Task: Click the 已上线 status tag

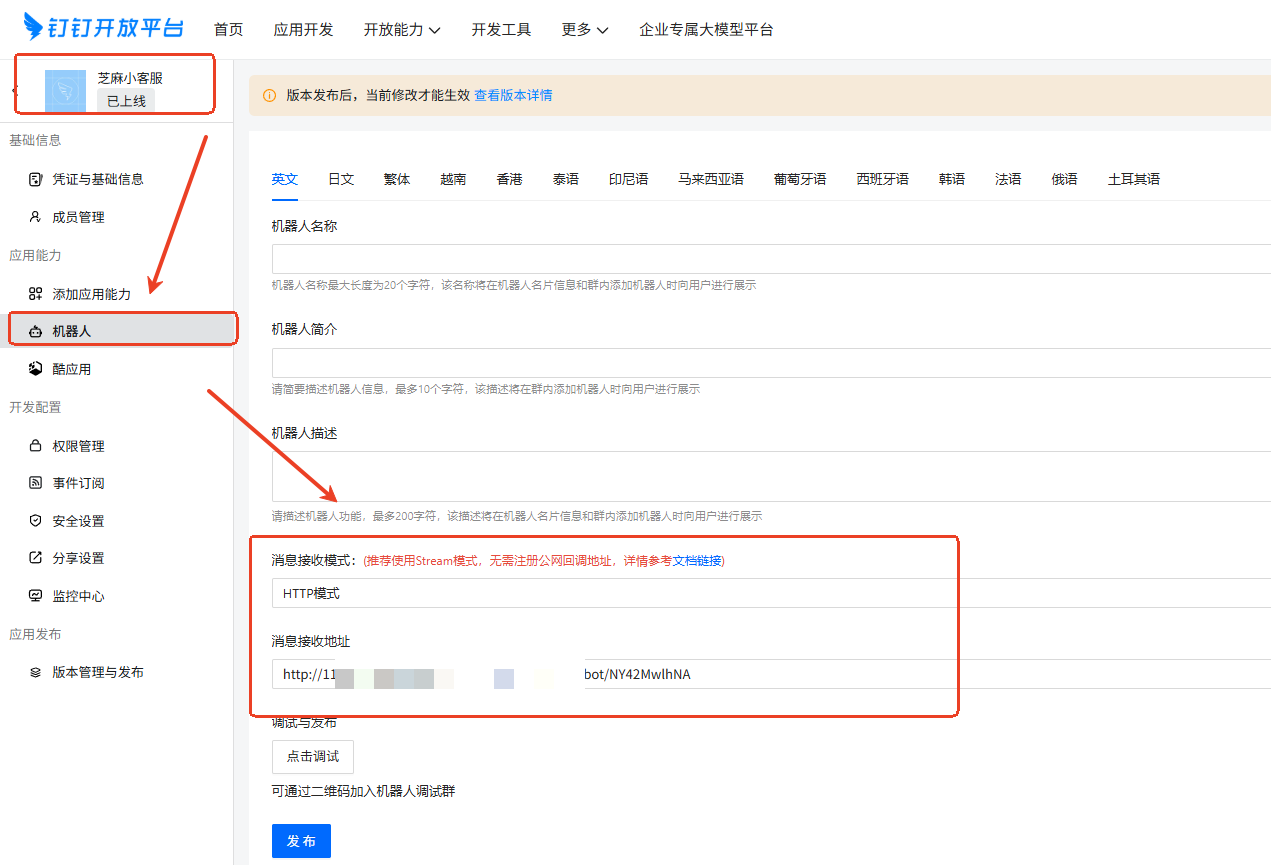Action: [126, 101]
